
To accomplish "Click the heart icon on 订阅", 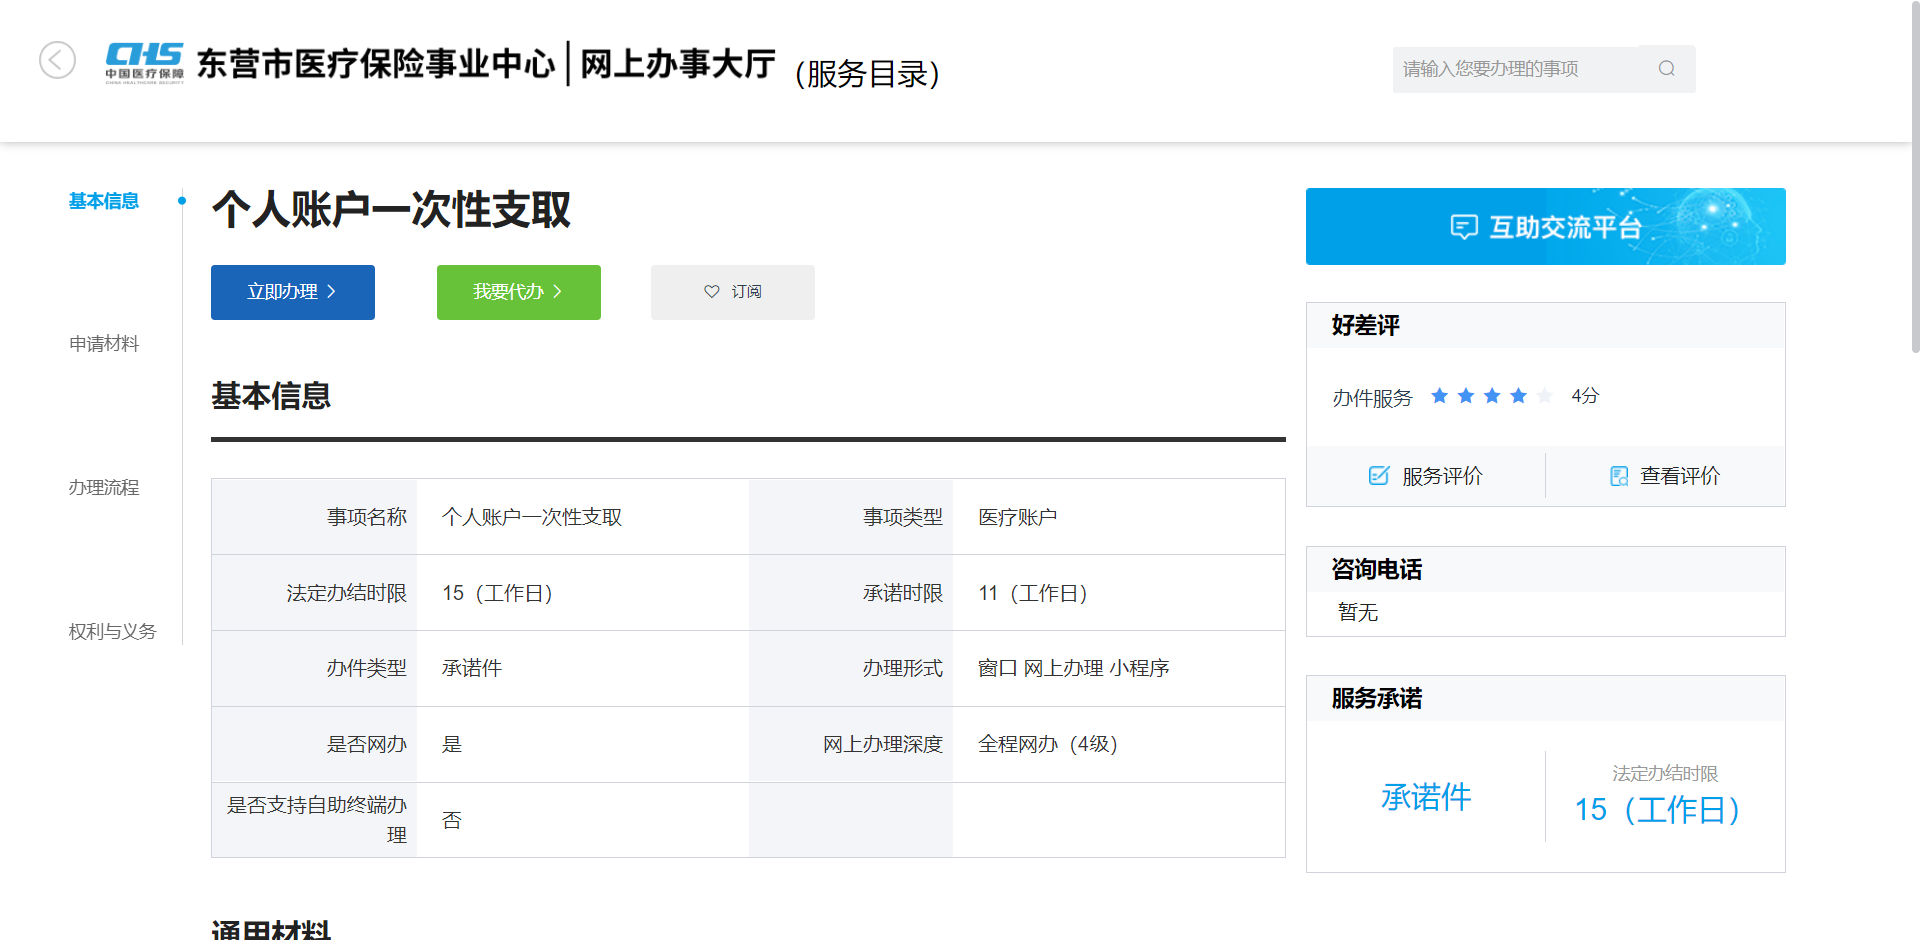I will 712,292.
